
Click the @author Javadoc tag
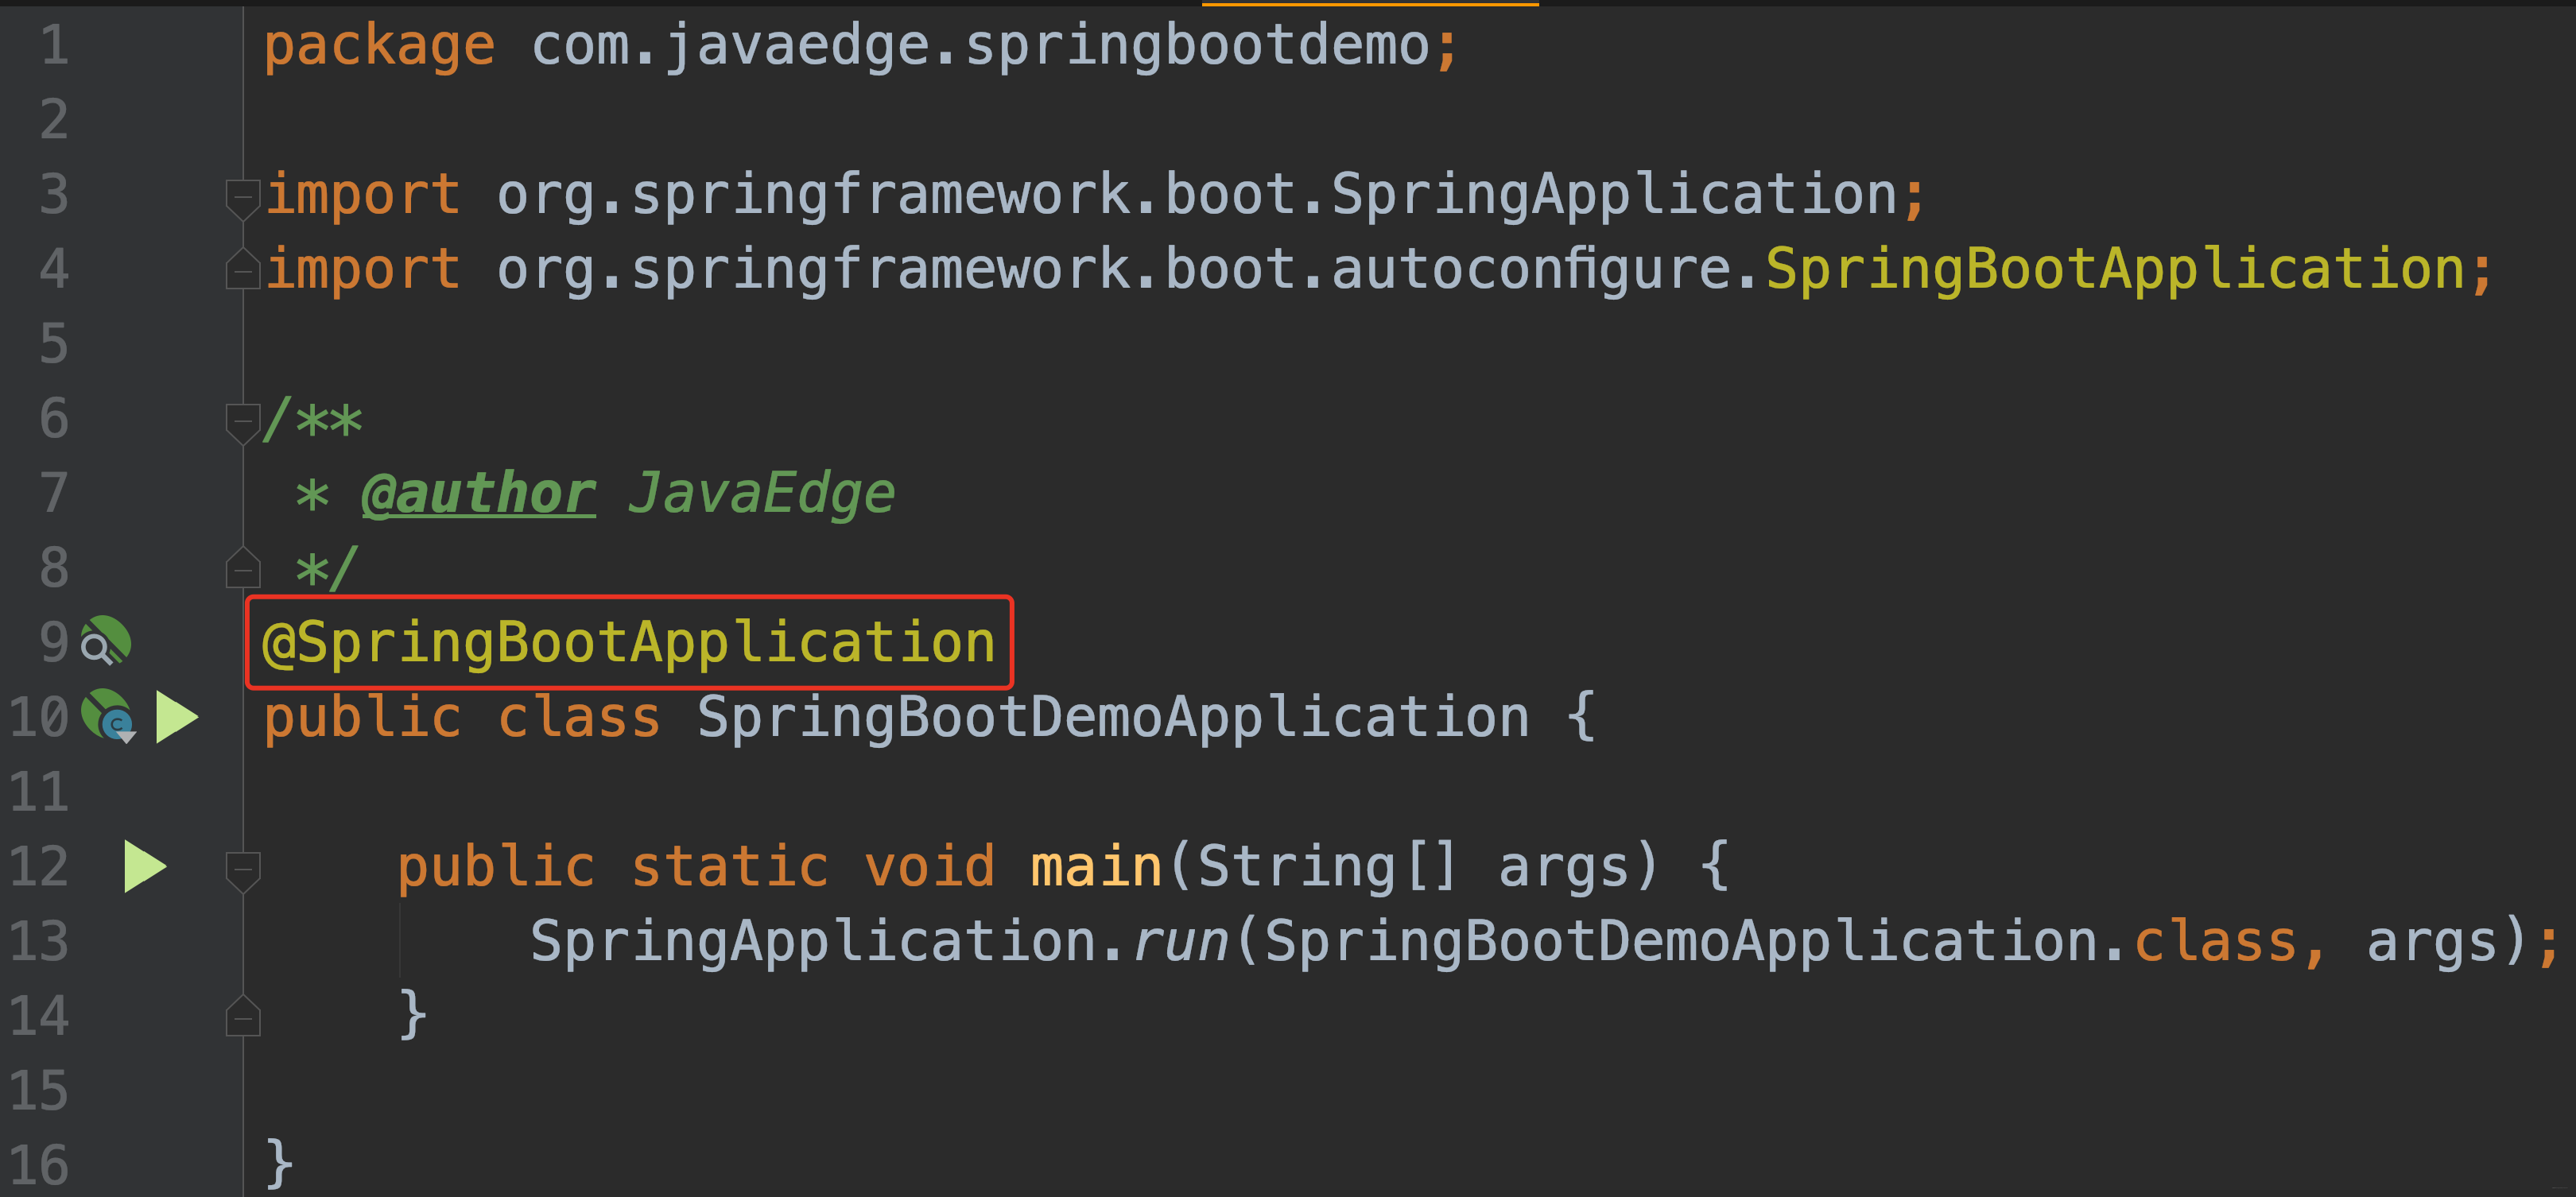[478, 493]
